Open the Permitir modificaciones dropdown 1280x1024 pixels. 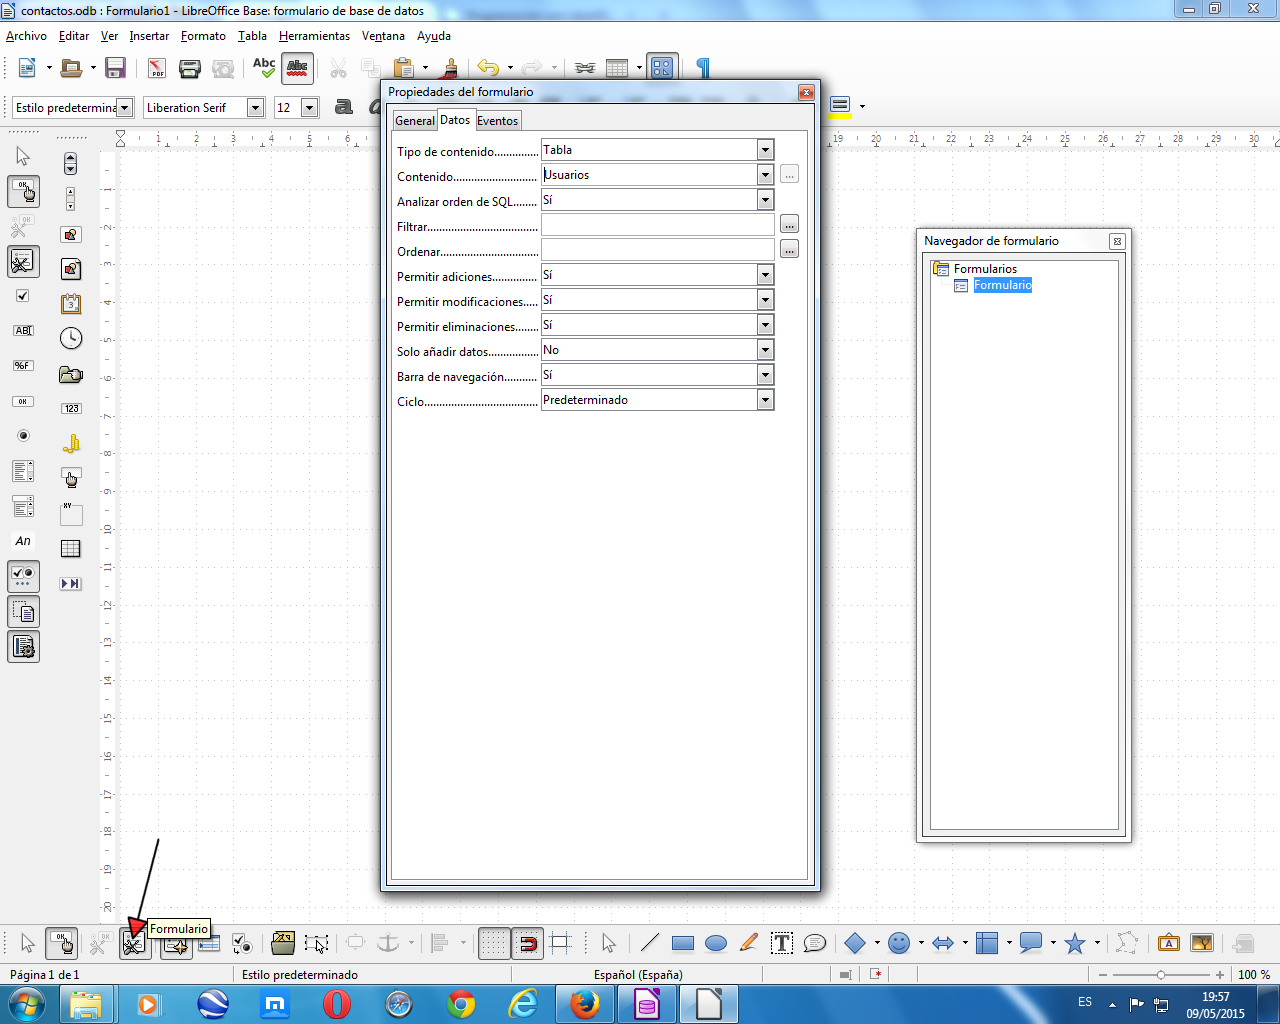click(765, 300)
